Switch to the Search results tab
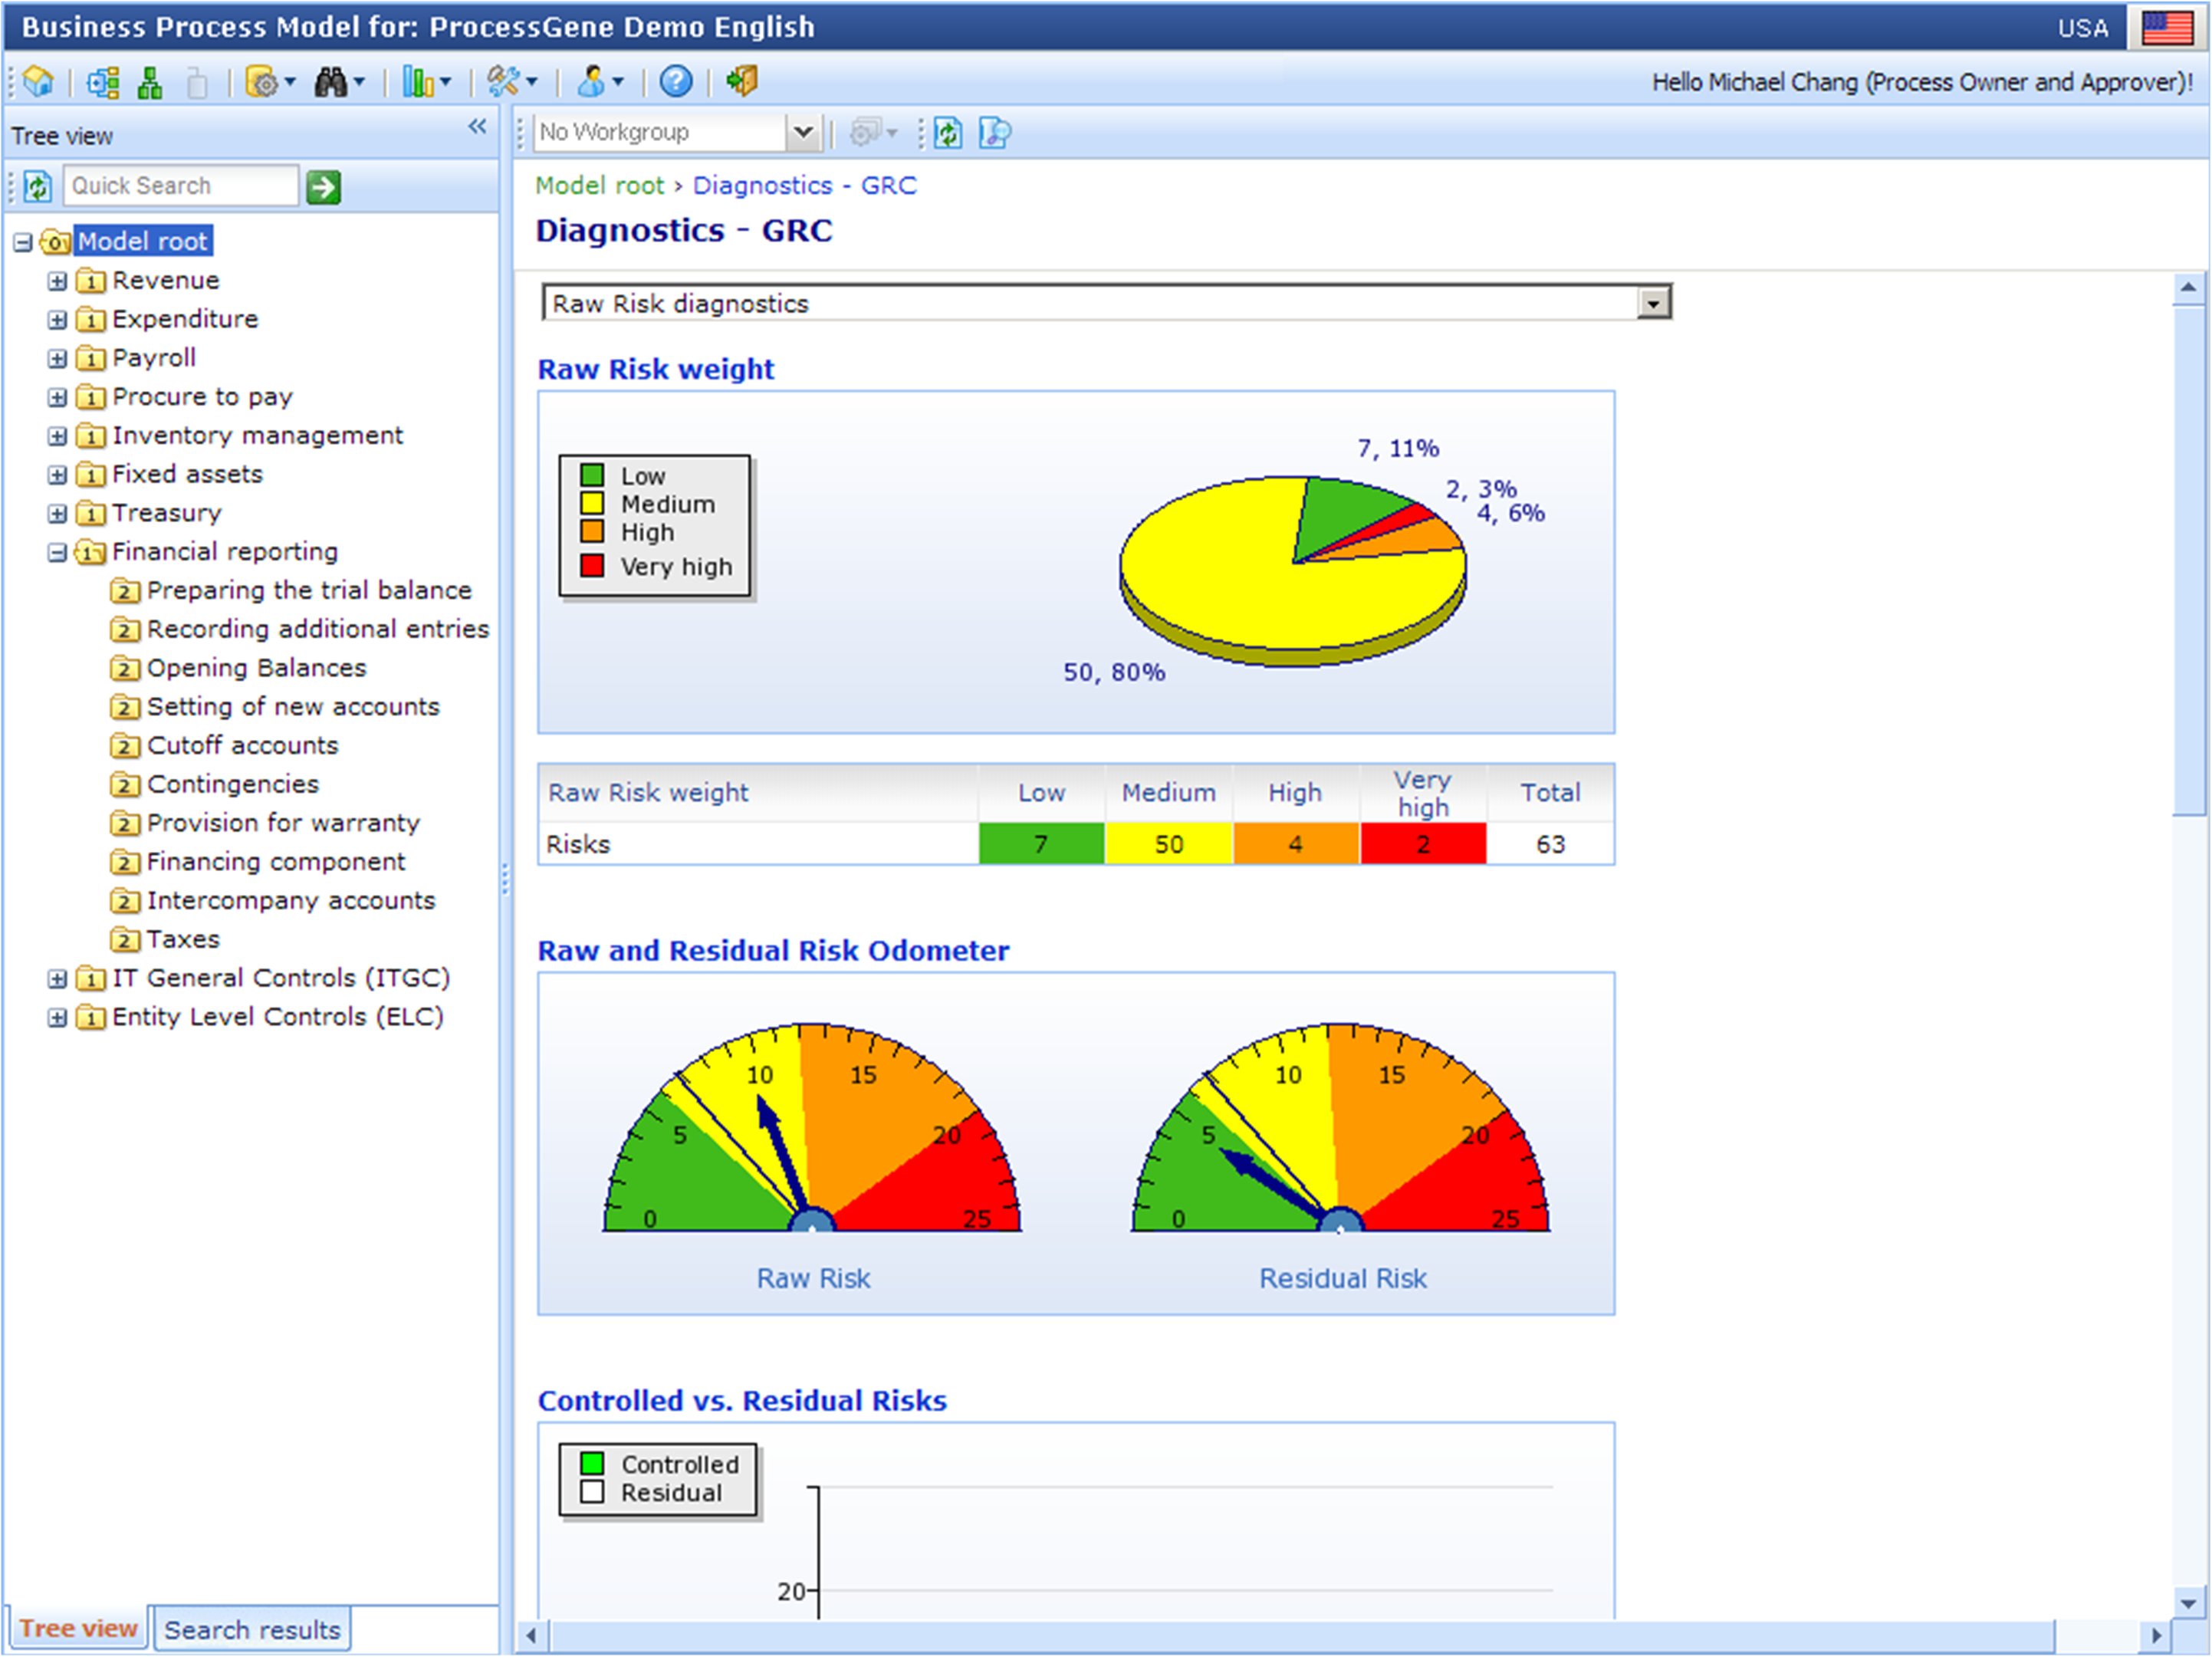This screenshot has width=2212, height=1657. coord(252,1629)
